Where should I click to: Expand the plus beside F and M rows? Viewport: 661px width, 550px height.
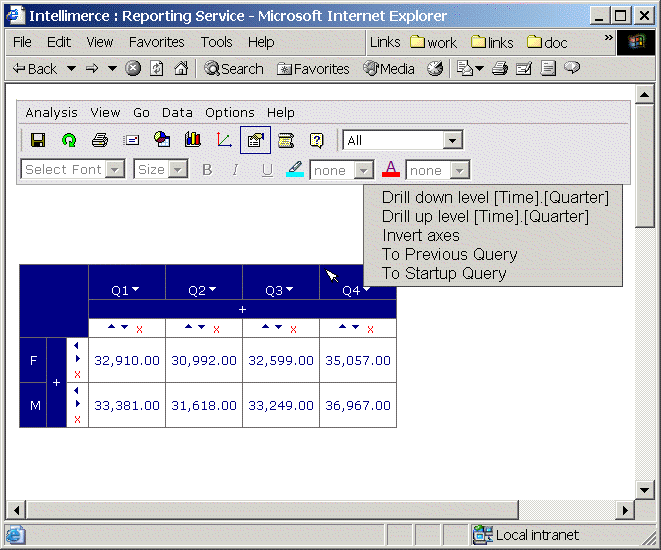[x=56, y=383]
